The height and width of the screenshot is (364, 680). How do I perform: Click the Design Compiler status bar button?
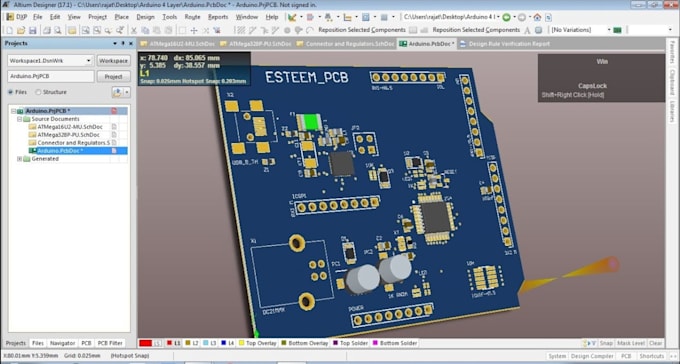[x=592, y=356]
